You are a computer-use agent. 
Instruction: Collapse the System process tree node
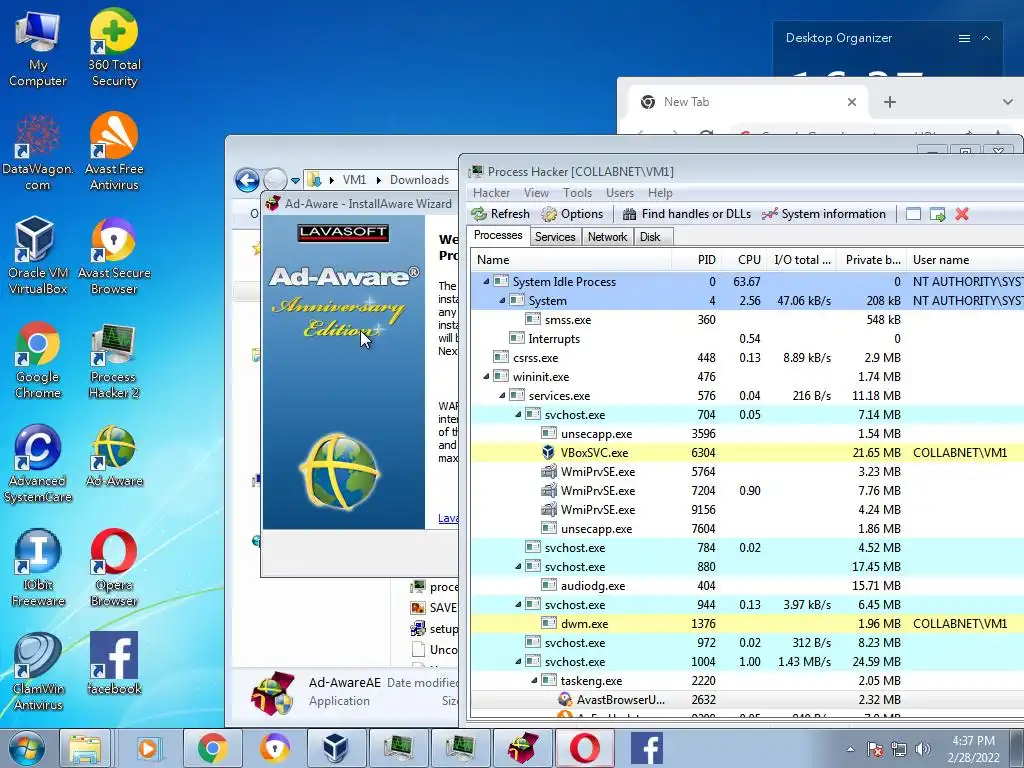tap(502, 300)
